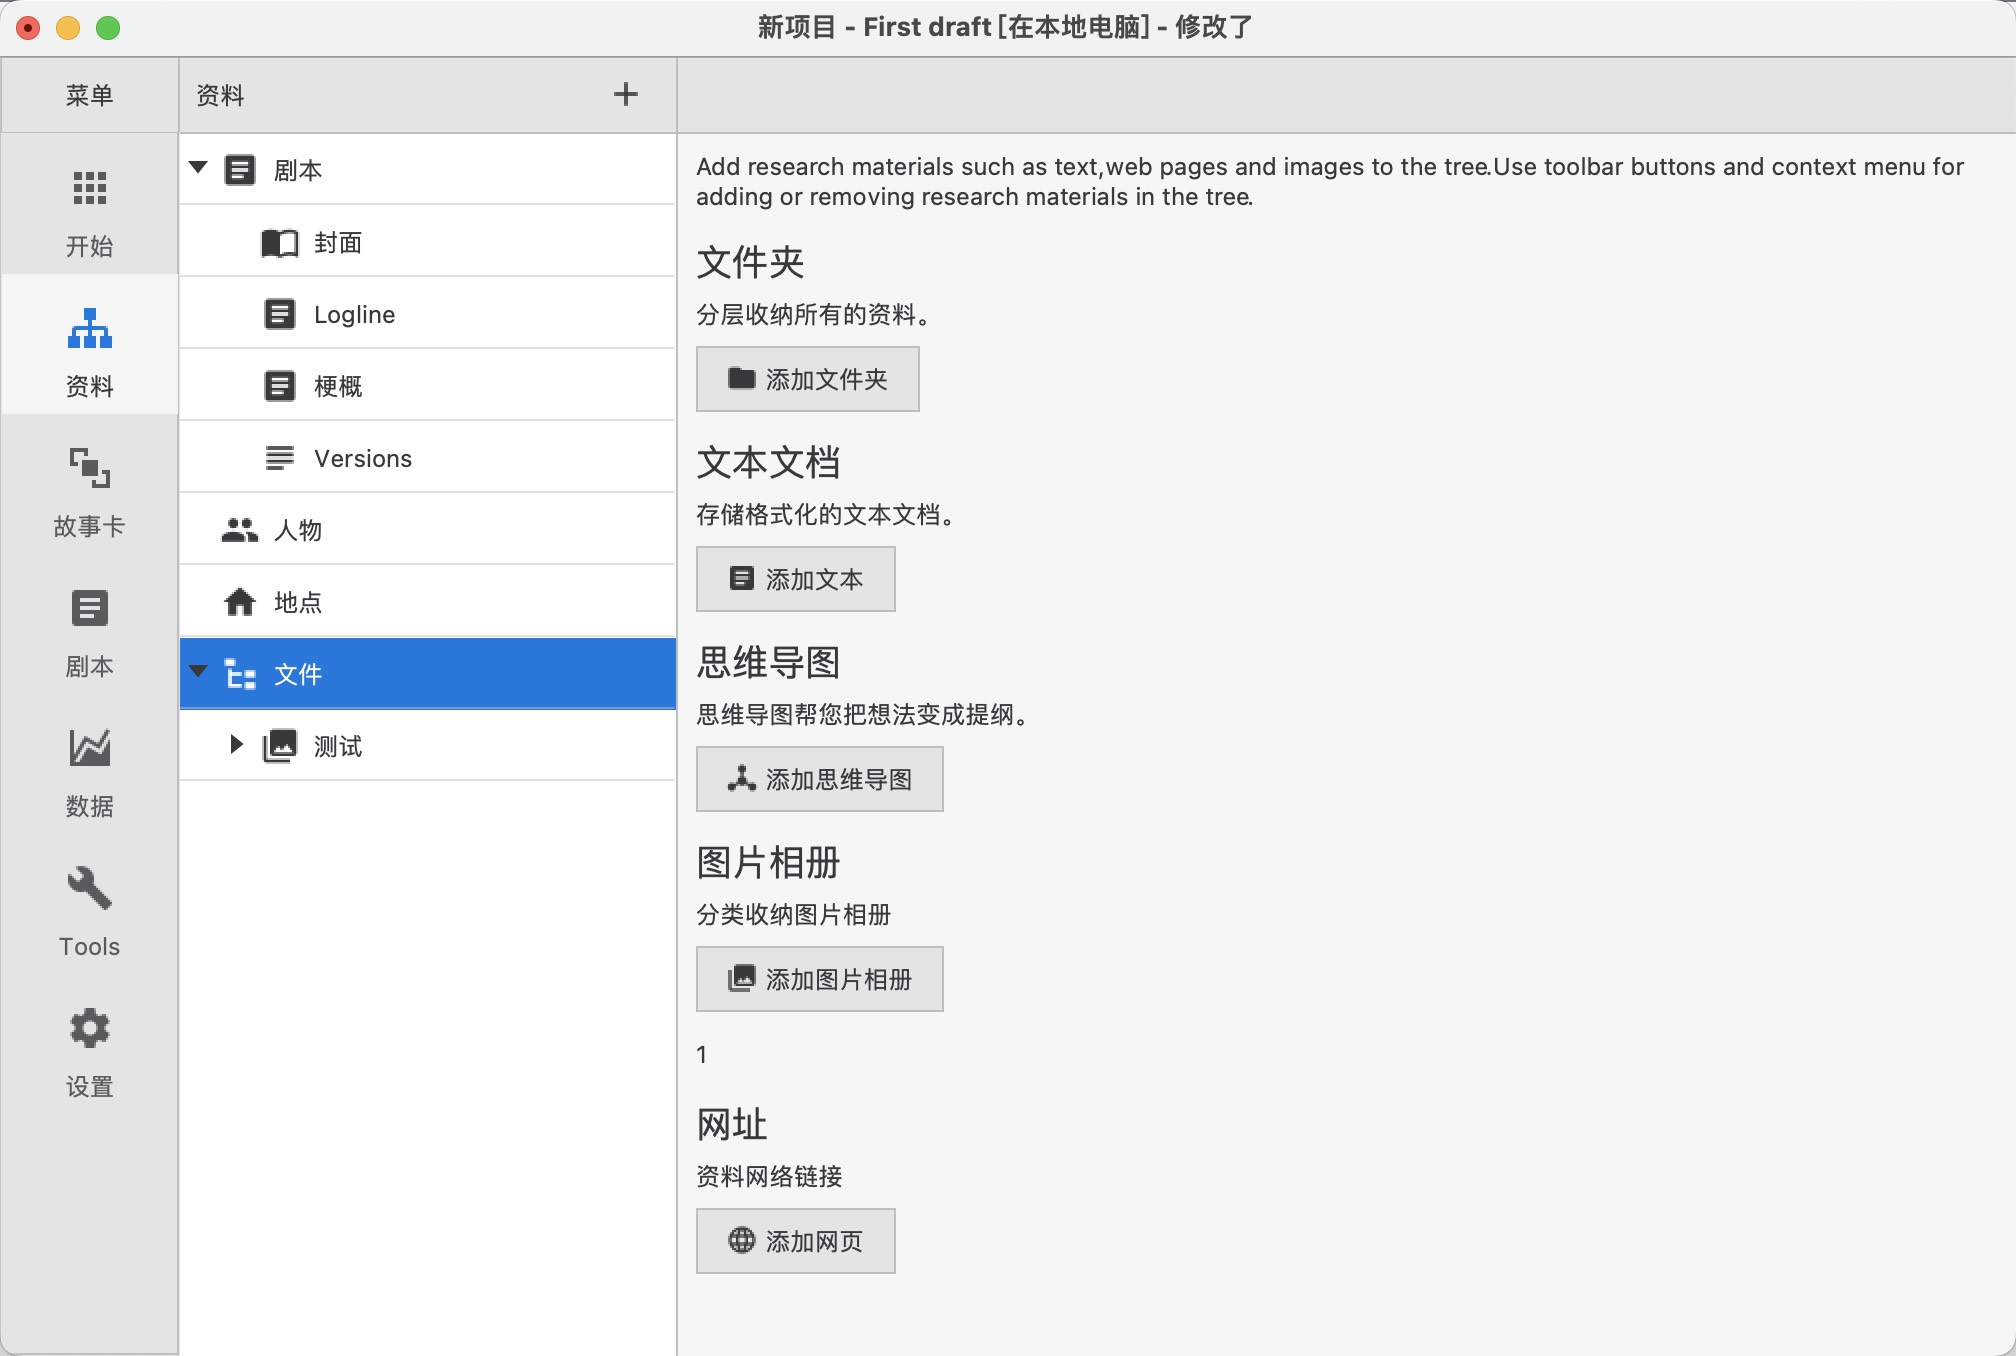Open the Tools wrench icon

(89, 888)
